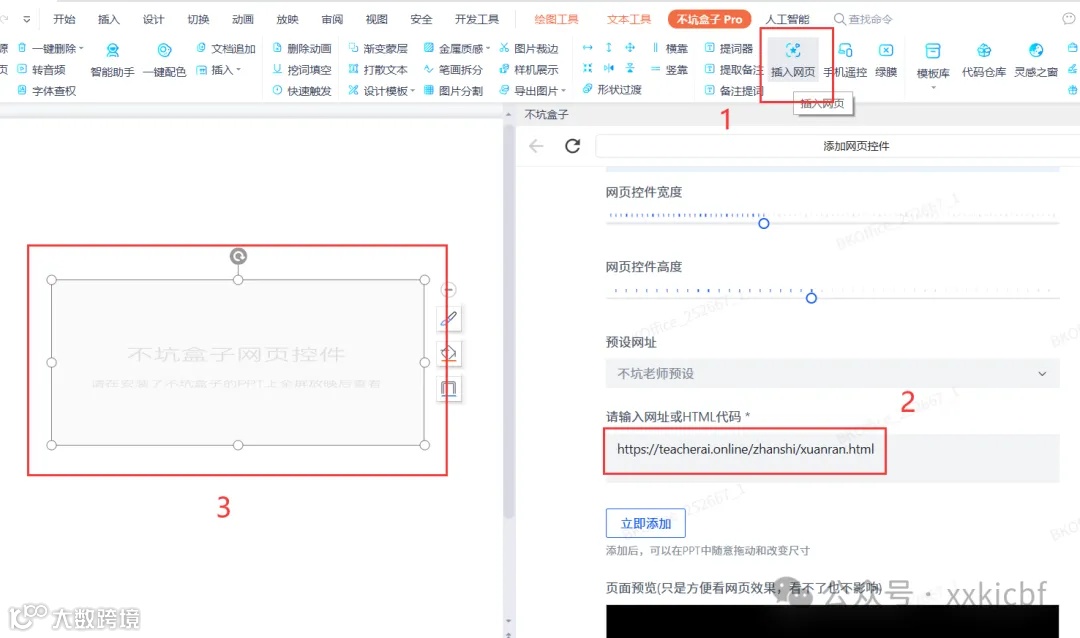Expand the 导出图片 dropdown

click(x=563, y=90)
